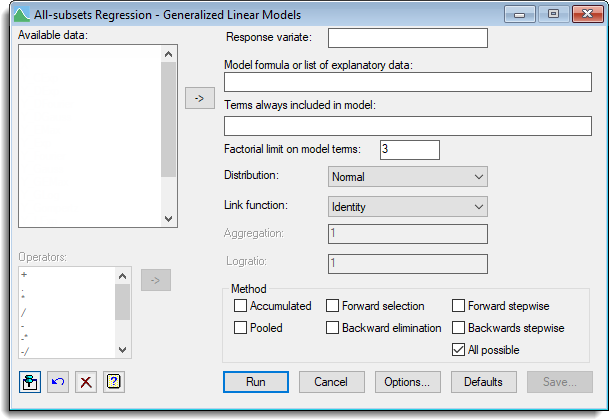Viewport: 609px width, 420px height.
Task: Open the Options dialog
Action: 407,382
